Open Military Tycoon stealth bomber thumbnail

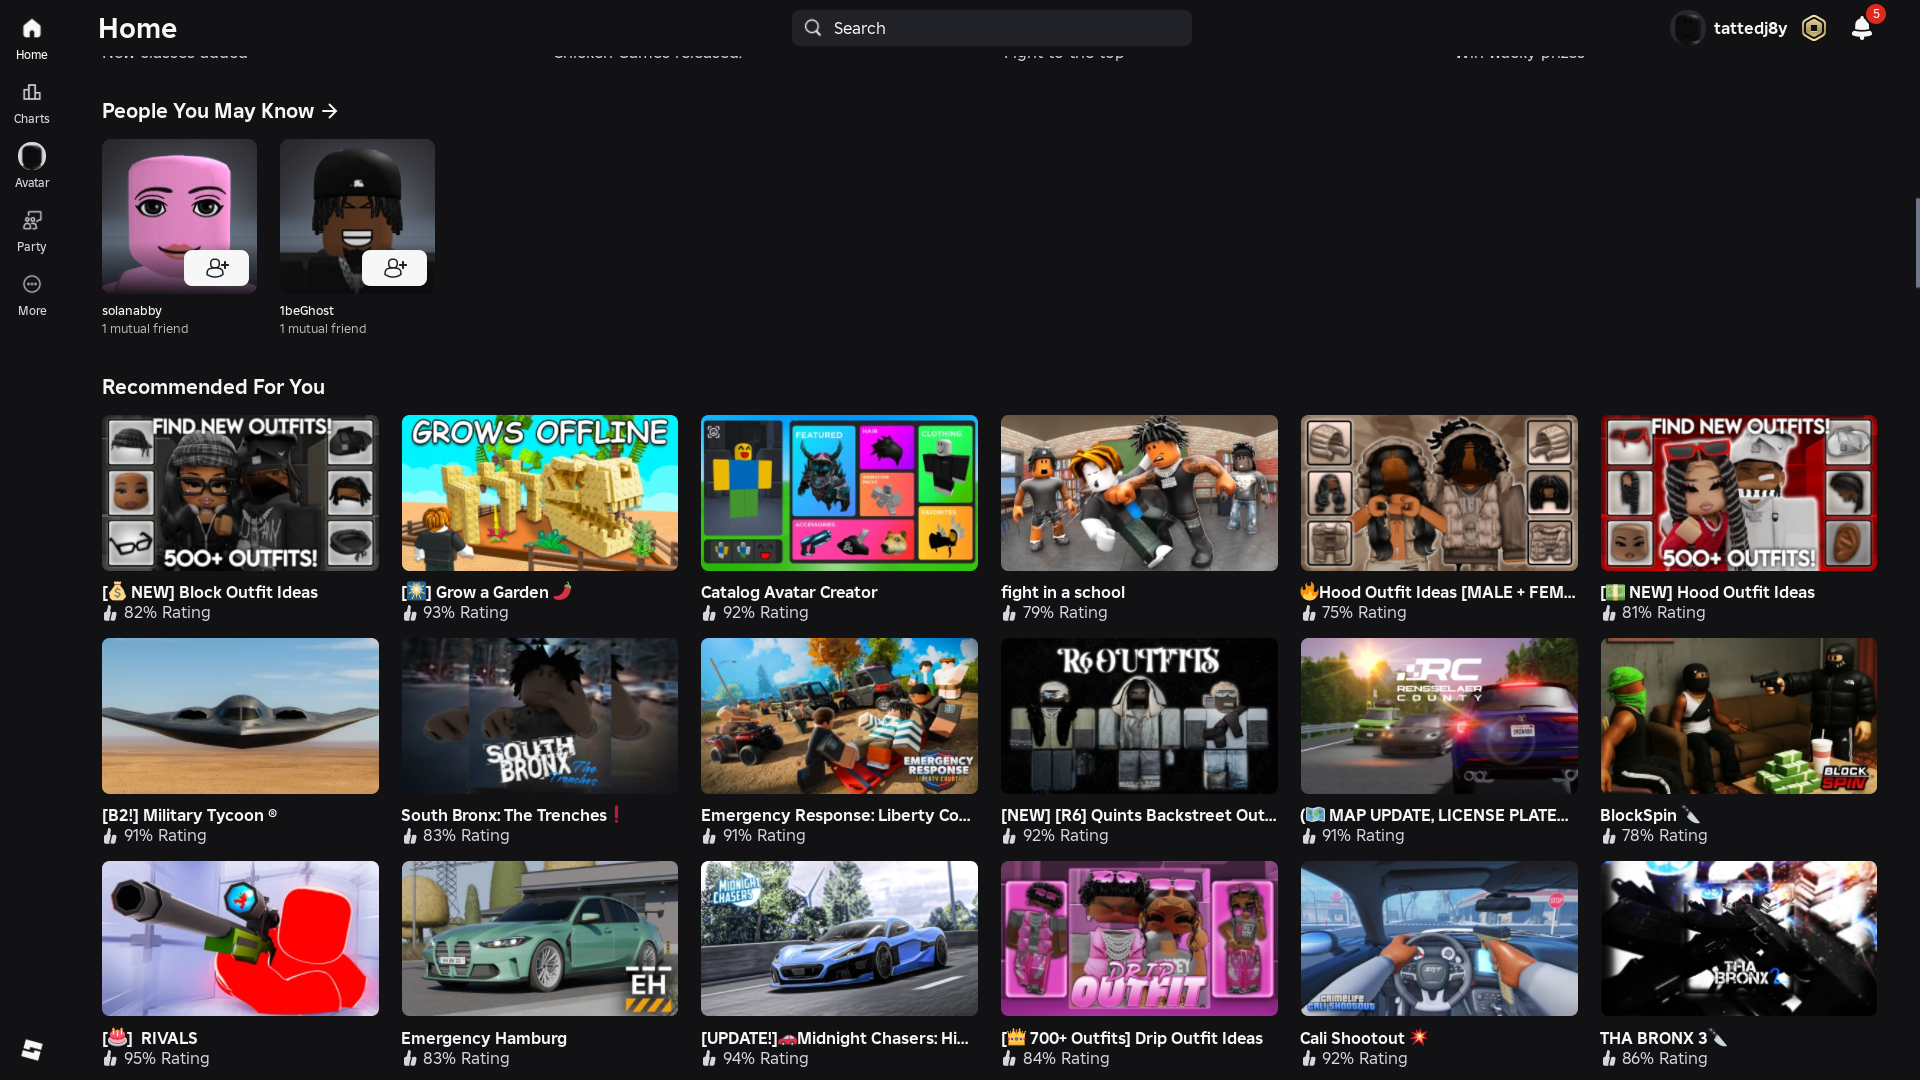pos(240,716)
